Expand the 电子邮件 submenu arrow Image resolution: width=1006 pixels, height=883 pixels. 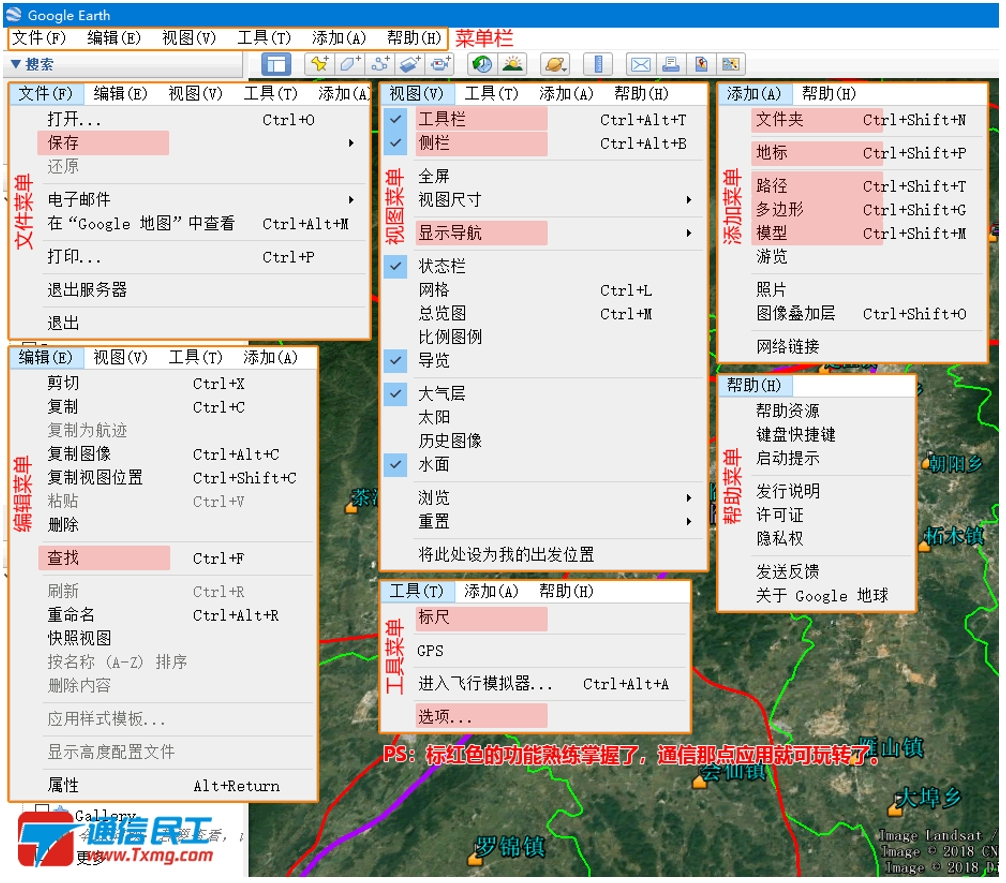tap(351, 200)
